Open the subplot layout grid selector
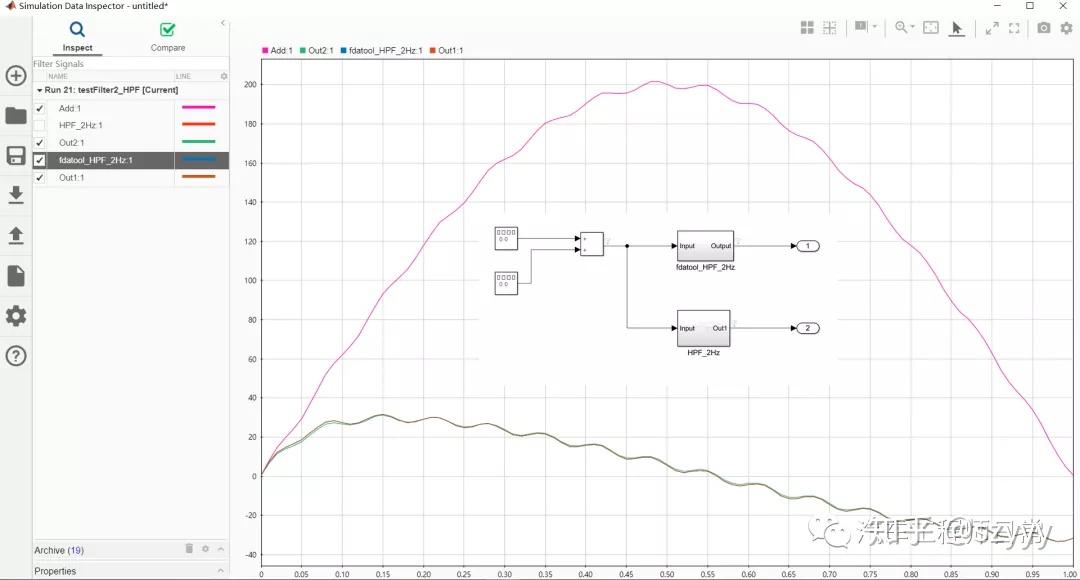This screenshot has width=1080, height=580. [x=807, y=27]
